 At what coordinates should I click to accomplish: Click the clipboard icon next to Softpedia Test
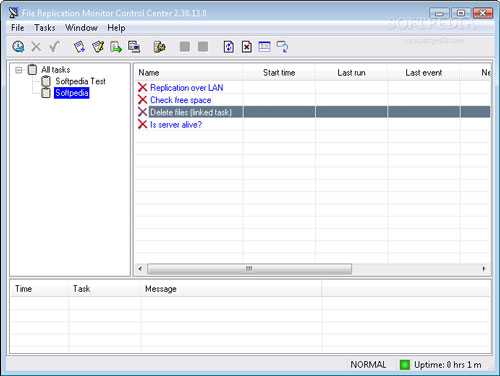coord(46,81)
